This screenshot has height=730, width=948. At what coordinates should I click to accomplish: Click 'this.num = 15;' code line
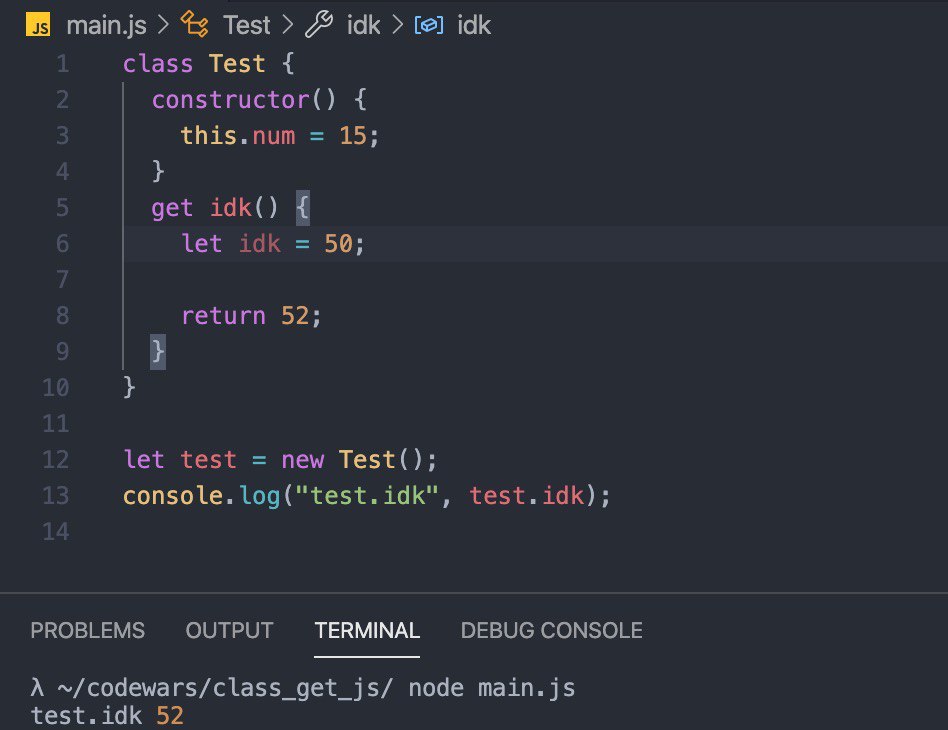coord(280,135)
